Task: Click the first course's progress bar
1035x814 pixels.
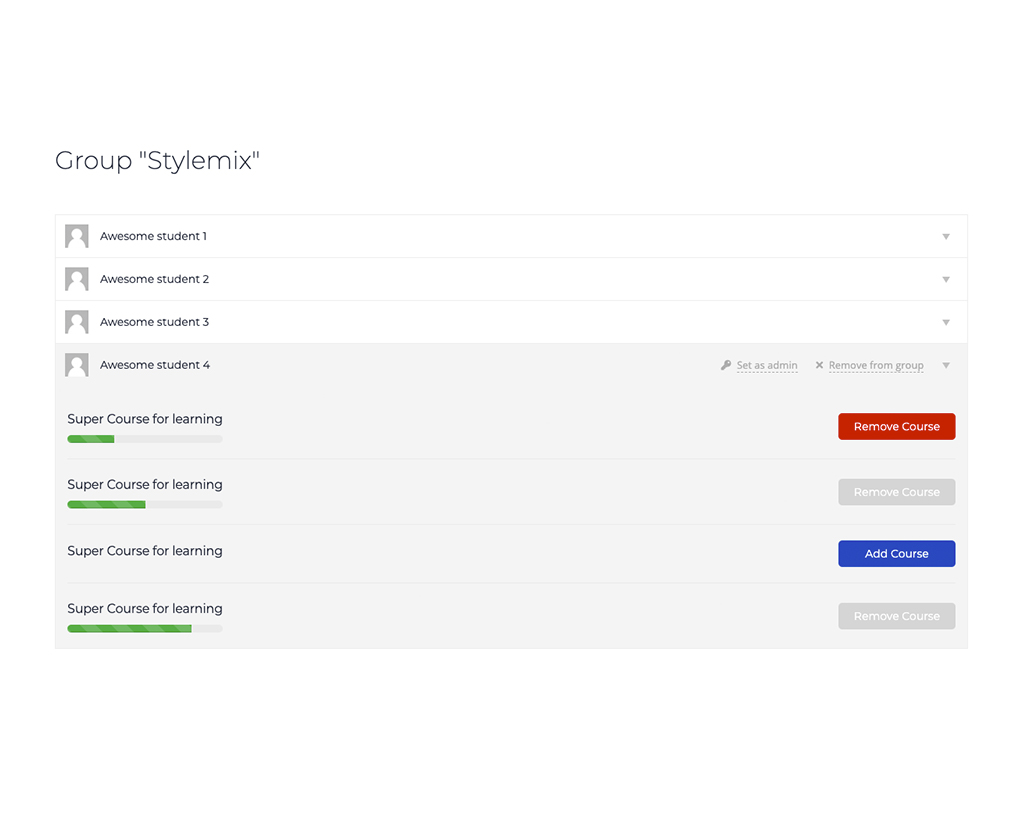Action: [x=144, y=439]
